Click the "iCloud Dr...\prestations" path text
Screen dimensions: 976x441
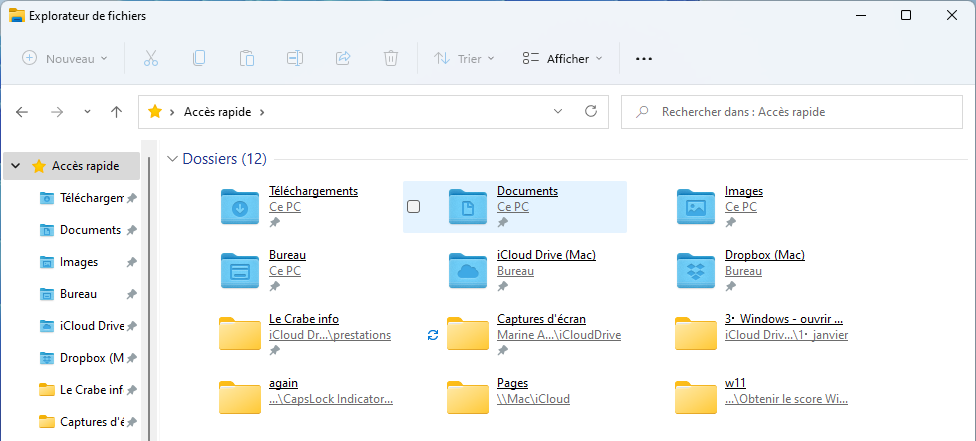330,335
